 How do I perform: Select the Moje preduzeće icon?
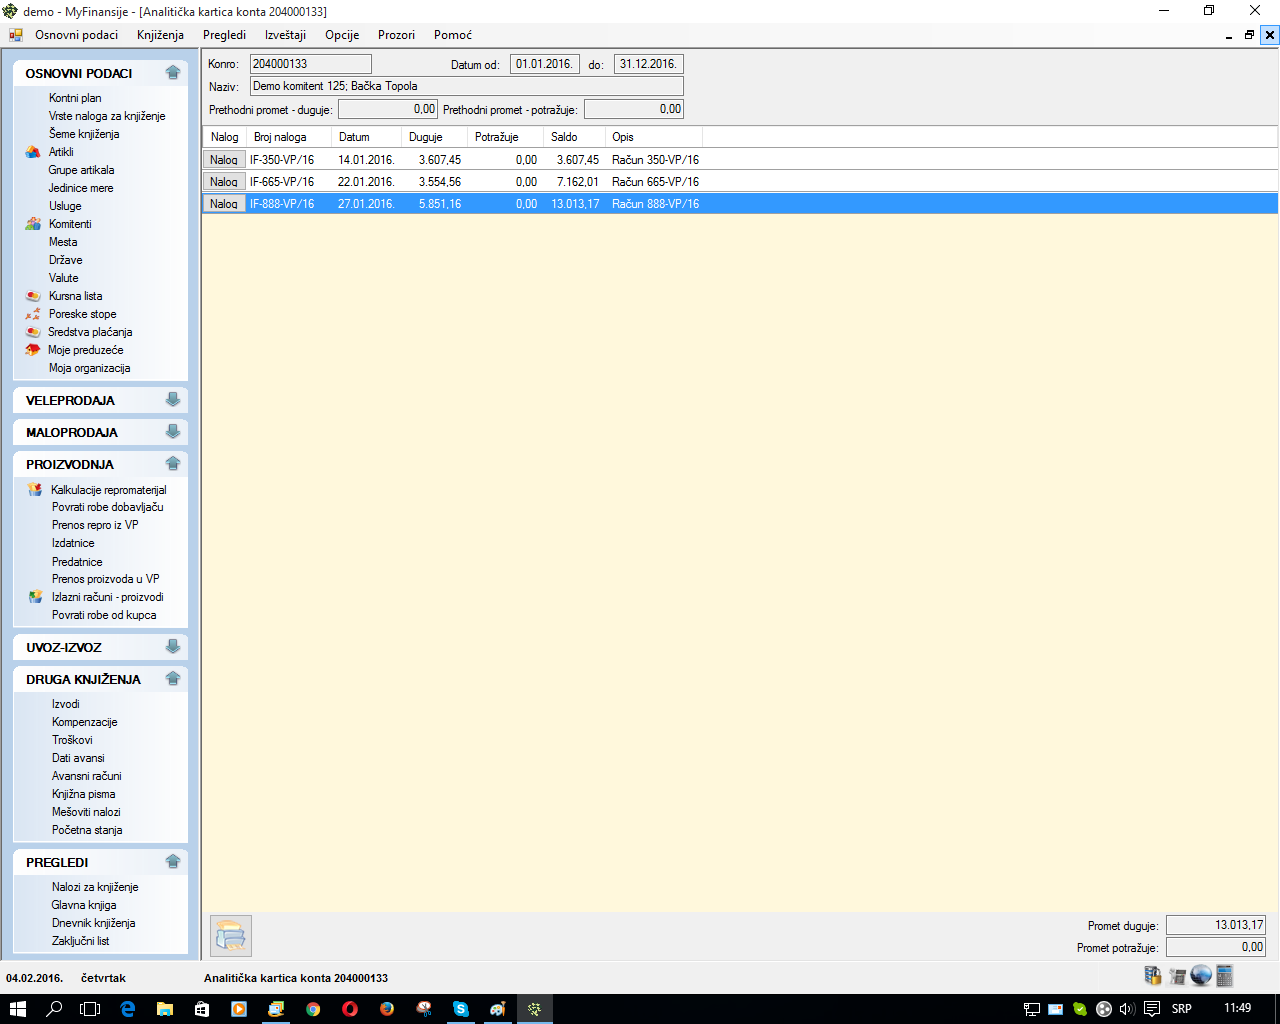coord(33,350)
